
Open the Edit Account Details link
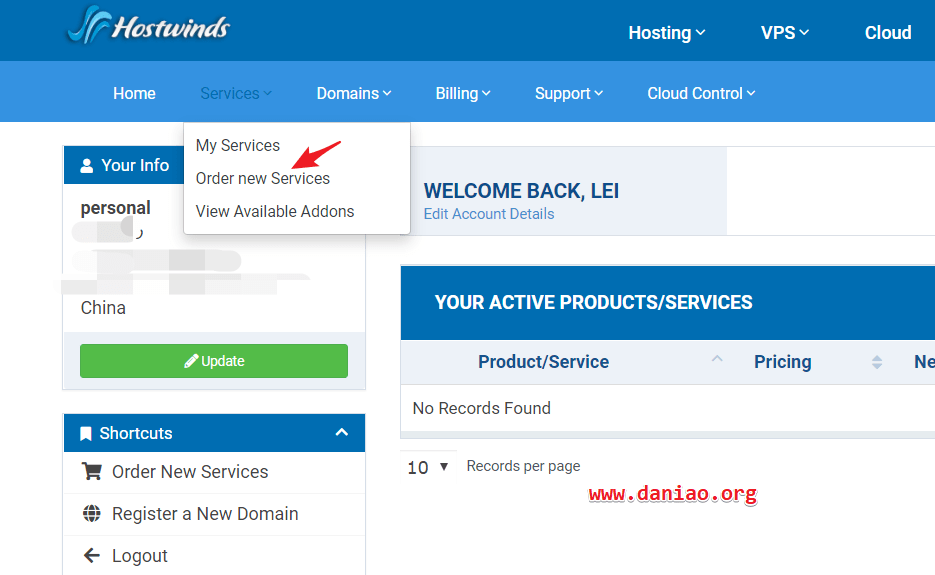489,213
